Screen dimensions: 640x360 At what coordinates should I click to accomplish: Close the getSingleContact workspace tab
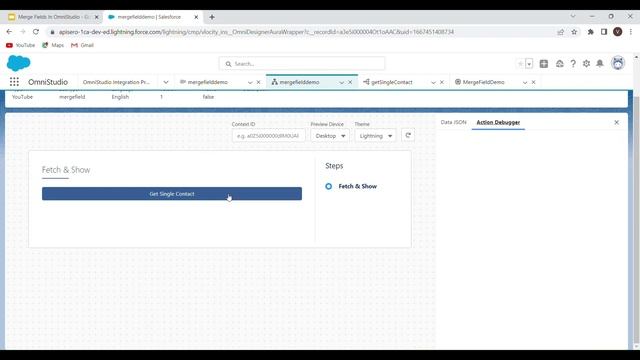click(442, 82)
